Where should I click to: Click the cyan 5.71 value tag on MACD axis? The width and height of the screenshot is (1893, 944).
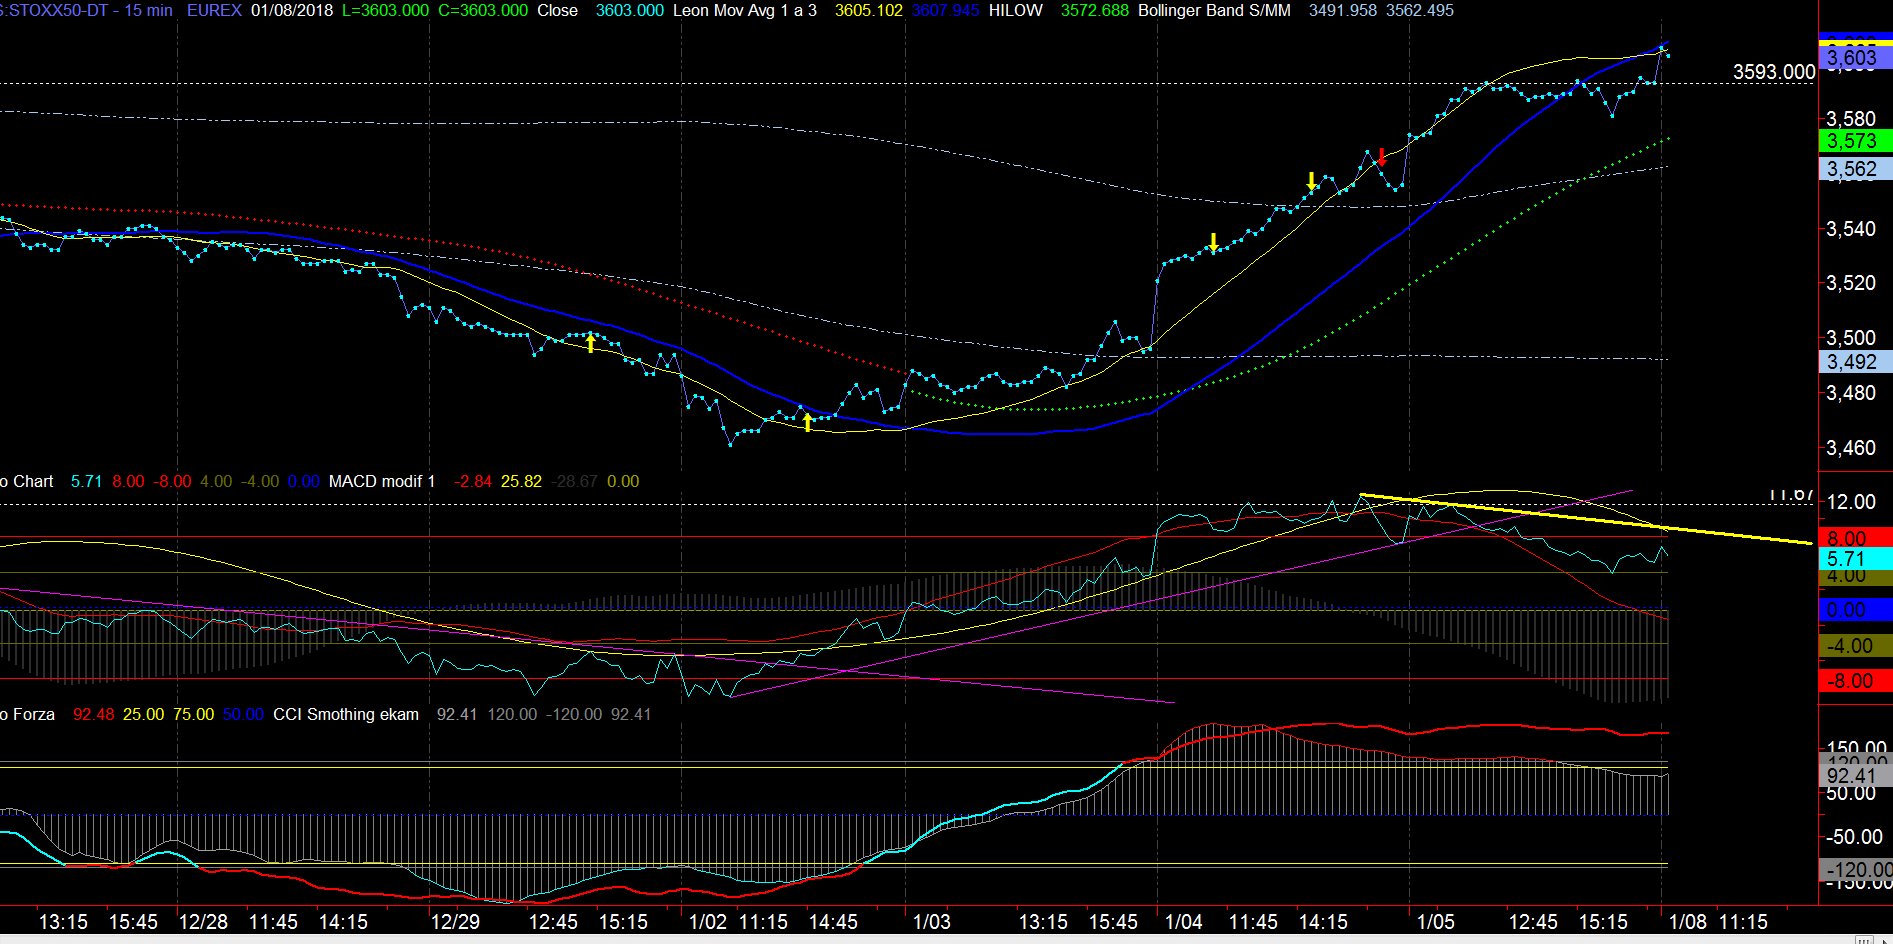1855,559
